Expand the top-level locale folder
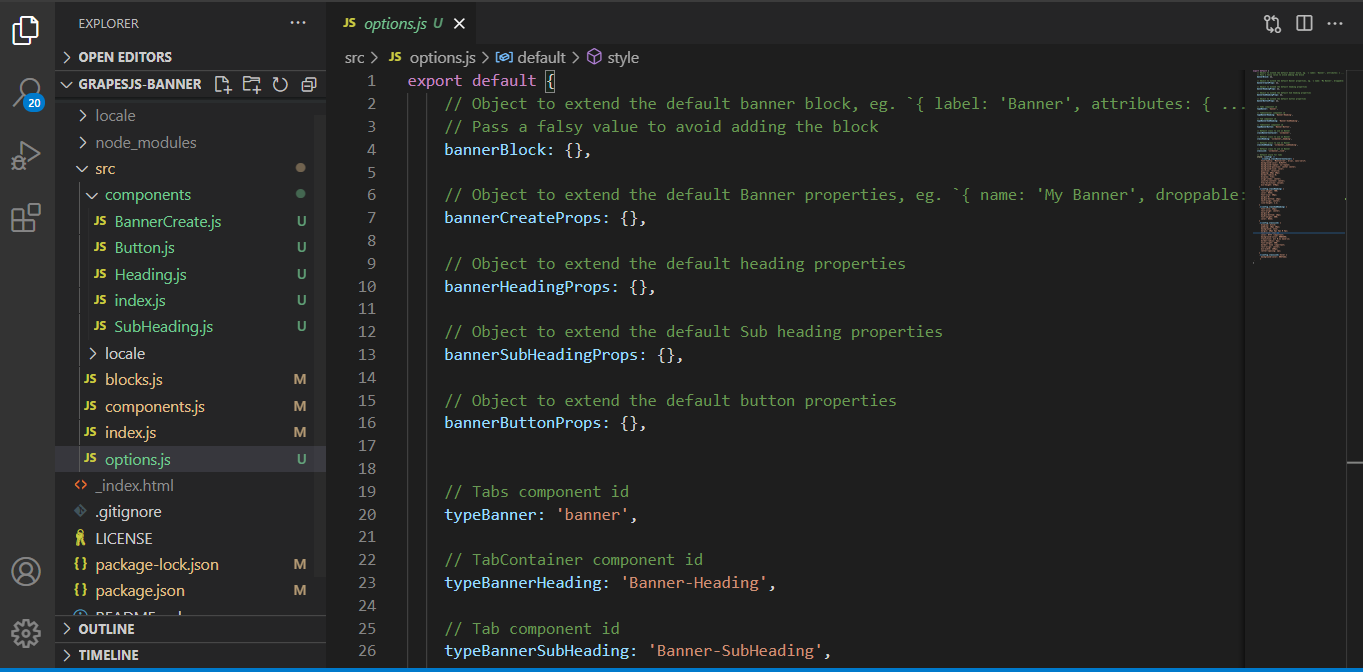 pos(190,116)
